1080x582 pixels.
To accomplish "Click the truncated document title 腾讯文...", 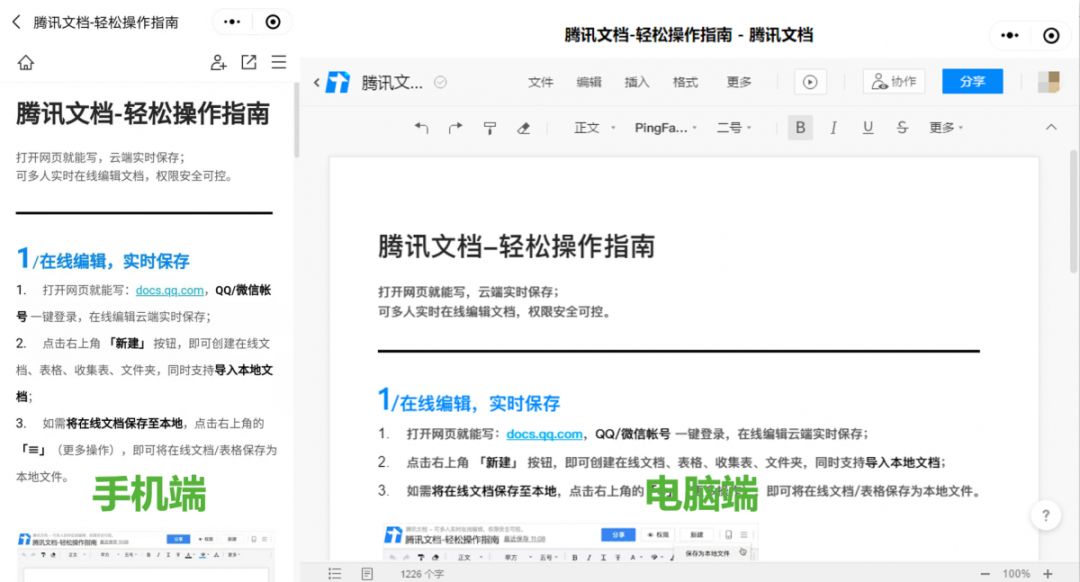I will [x=392, y=83].
